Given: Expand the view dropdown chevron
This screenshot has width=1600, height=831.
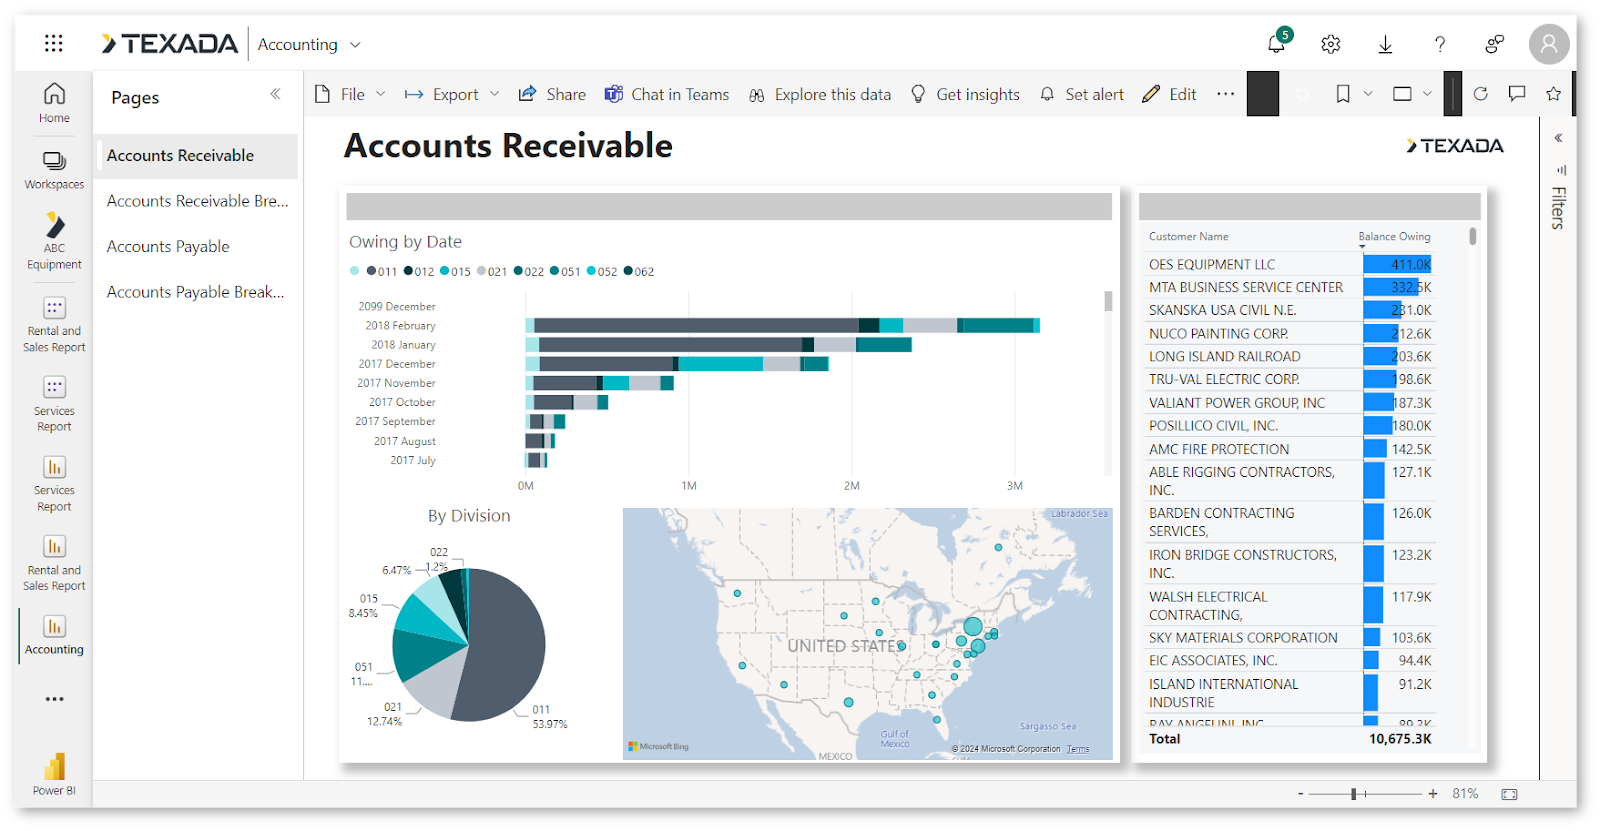Looking at the screenshot, I should pos(1427,94).
